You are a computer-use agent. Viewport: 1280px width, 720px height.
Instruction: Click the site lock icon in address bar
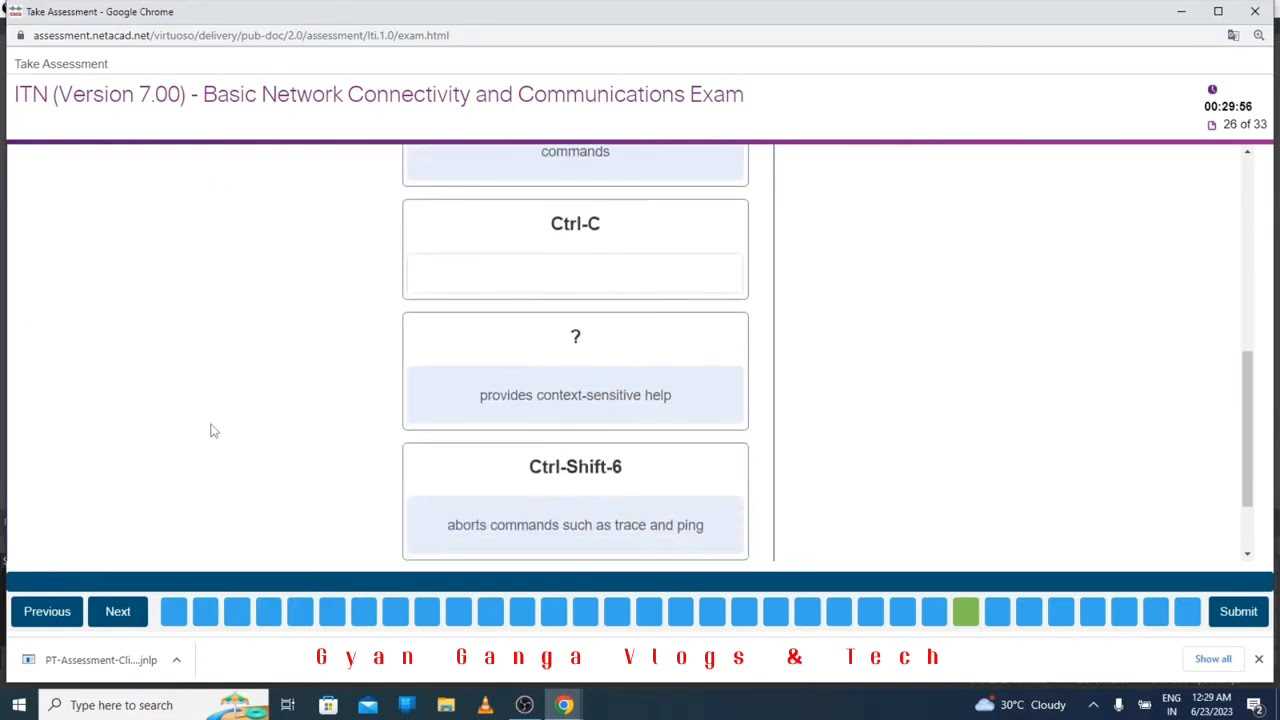[20, 35]
